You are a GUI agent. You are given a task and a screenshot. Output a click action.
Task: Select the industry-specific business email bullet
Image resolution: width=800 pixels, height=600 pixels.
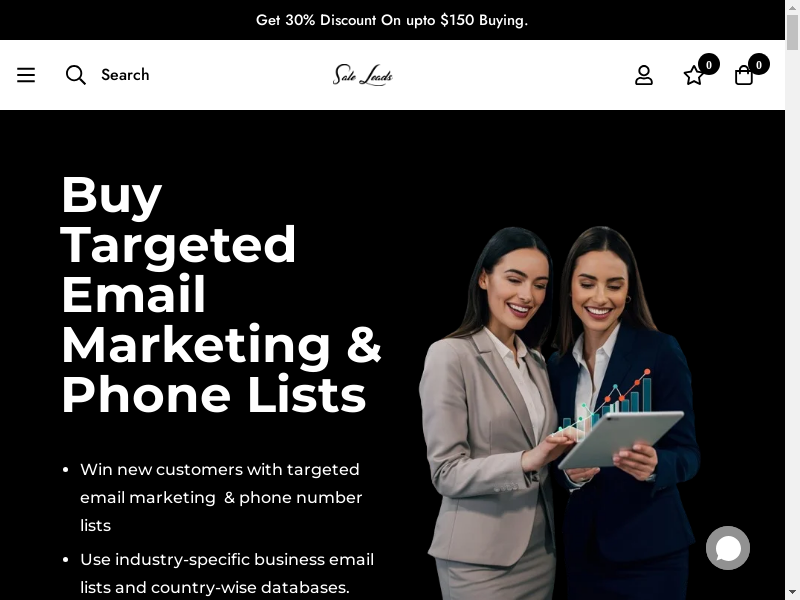pyautogui.click(x=227, y=573)
